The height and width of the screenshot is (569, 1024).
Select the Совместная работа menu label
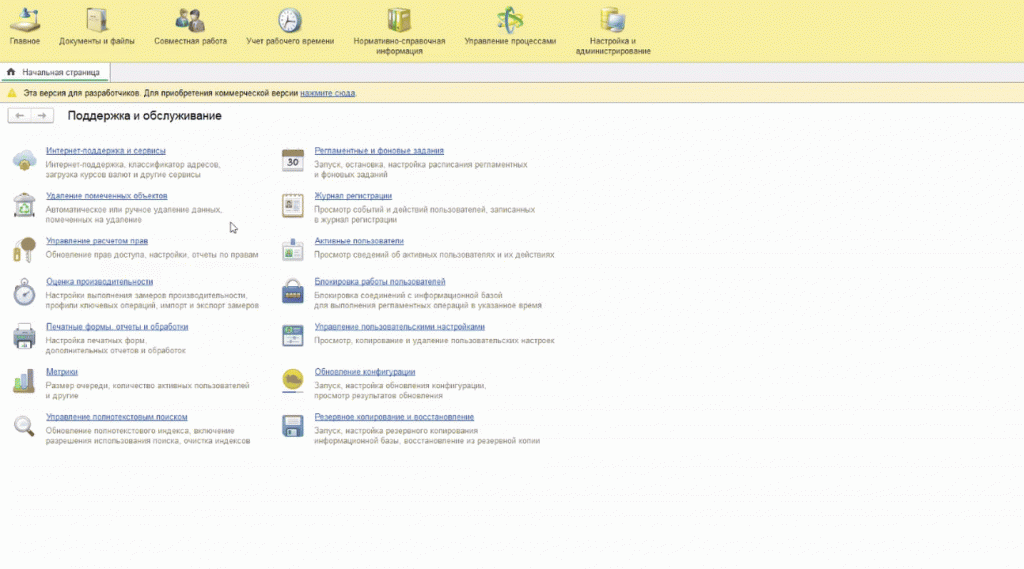(x=190, y=41)
